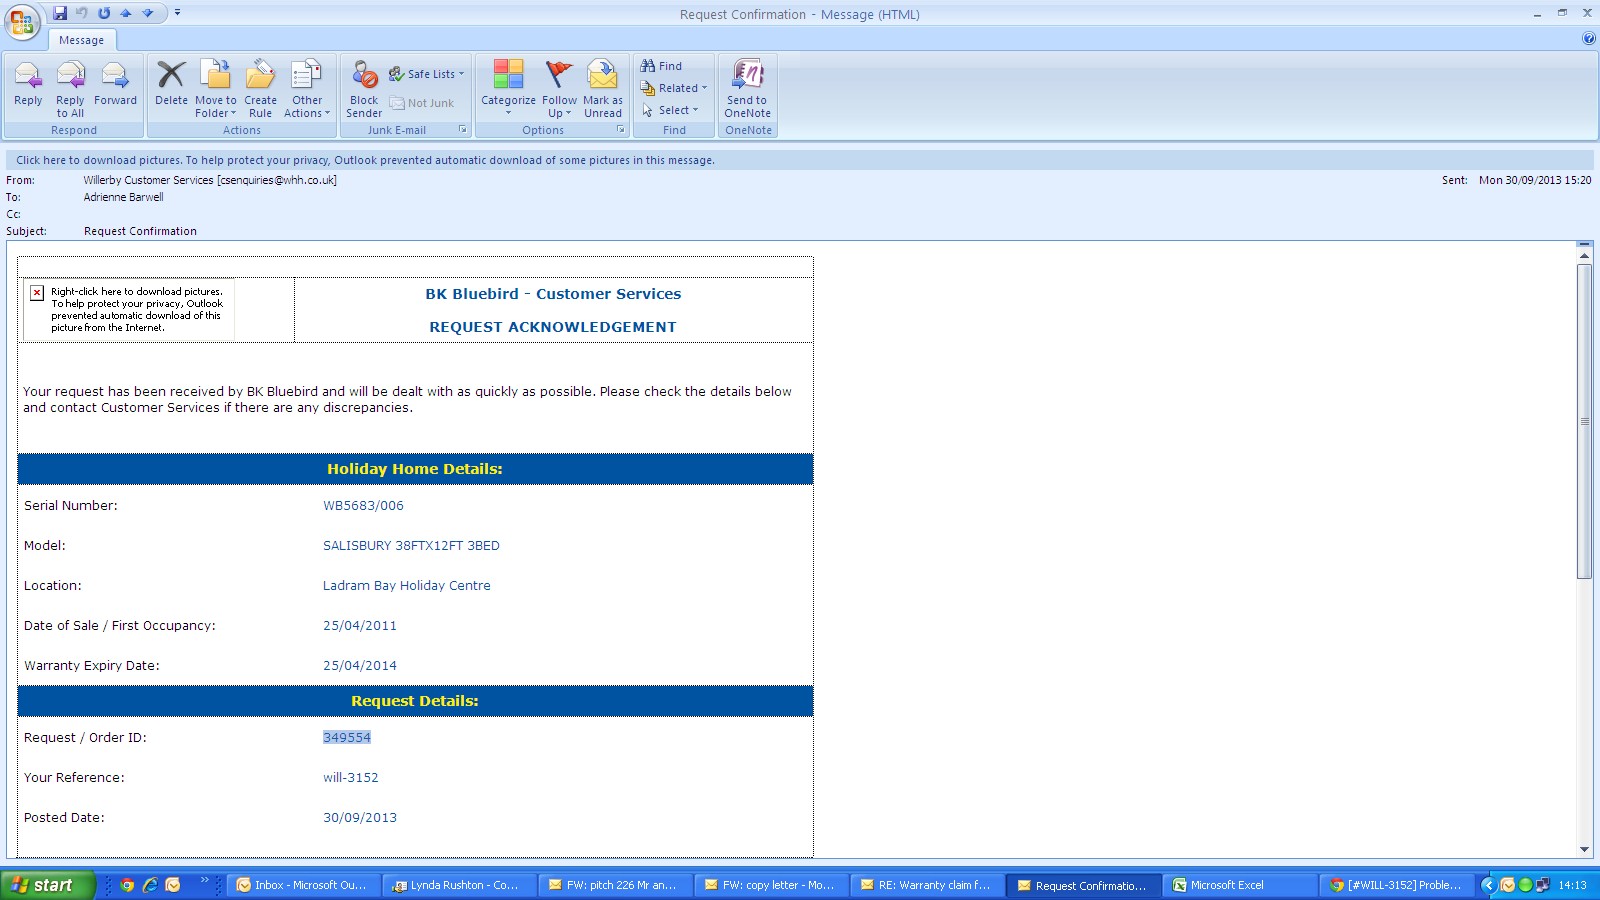Click the posted date 30/09/2013
This screenshot has width=1600, height=900.
coord(360,817)
